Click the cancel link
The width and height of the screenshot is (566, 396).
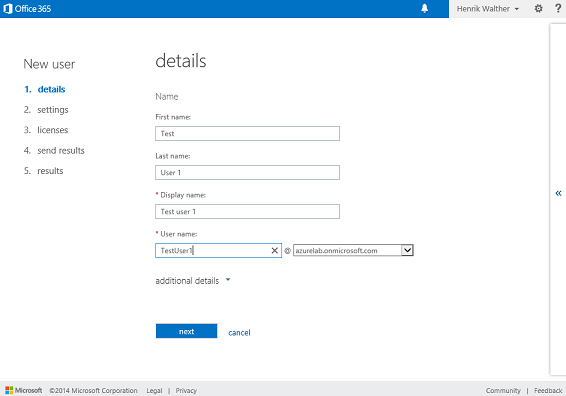click(x=239, y=332)
